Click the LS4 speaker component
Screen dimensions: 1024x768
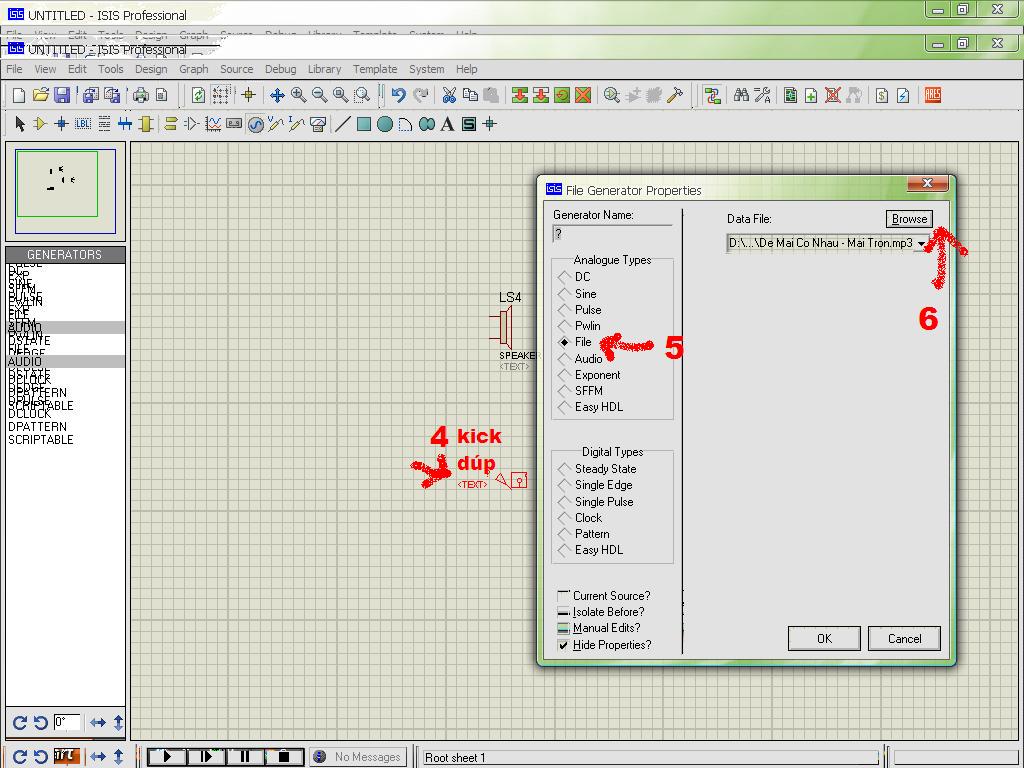502,328
